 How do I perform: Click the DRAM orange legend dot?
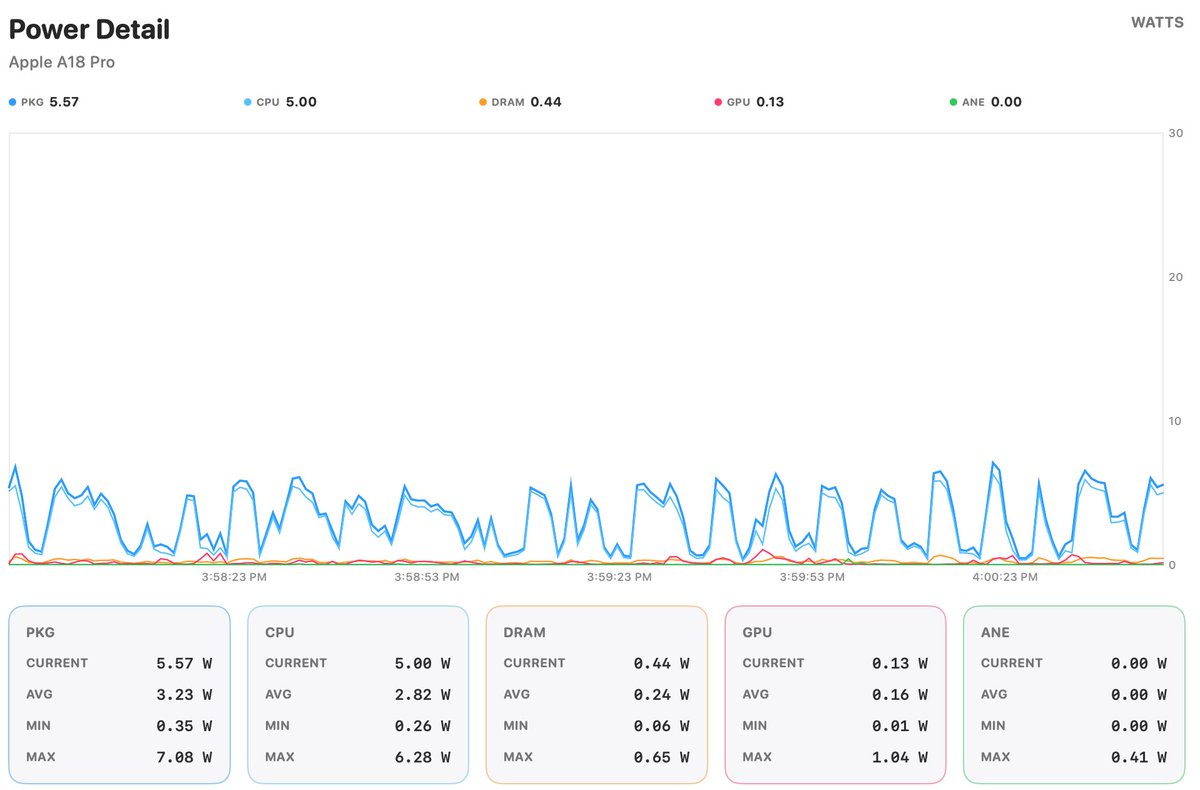(483, 102)
